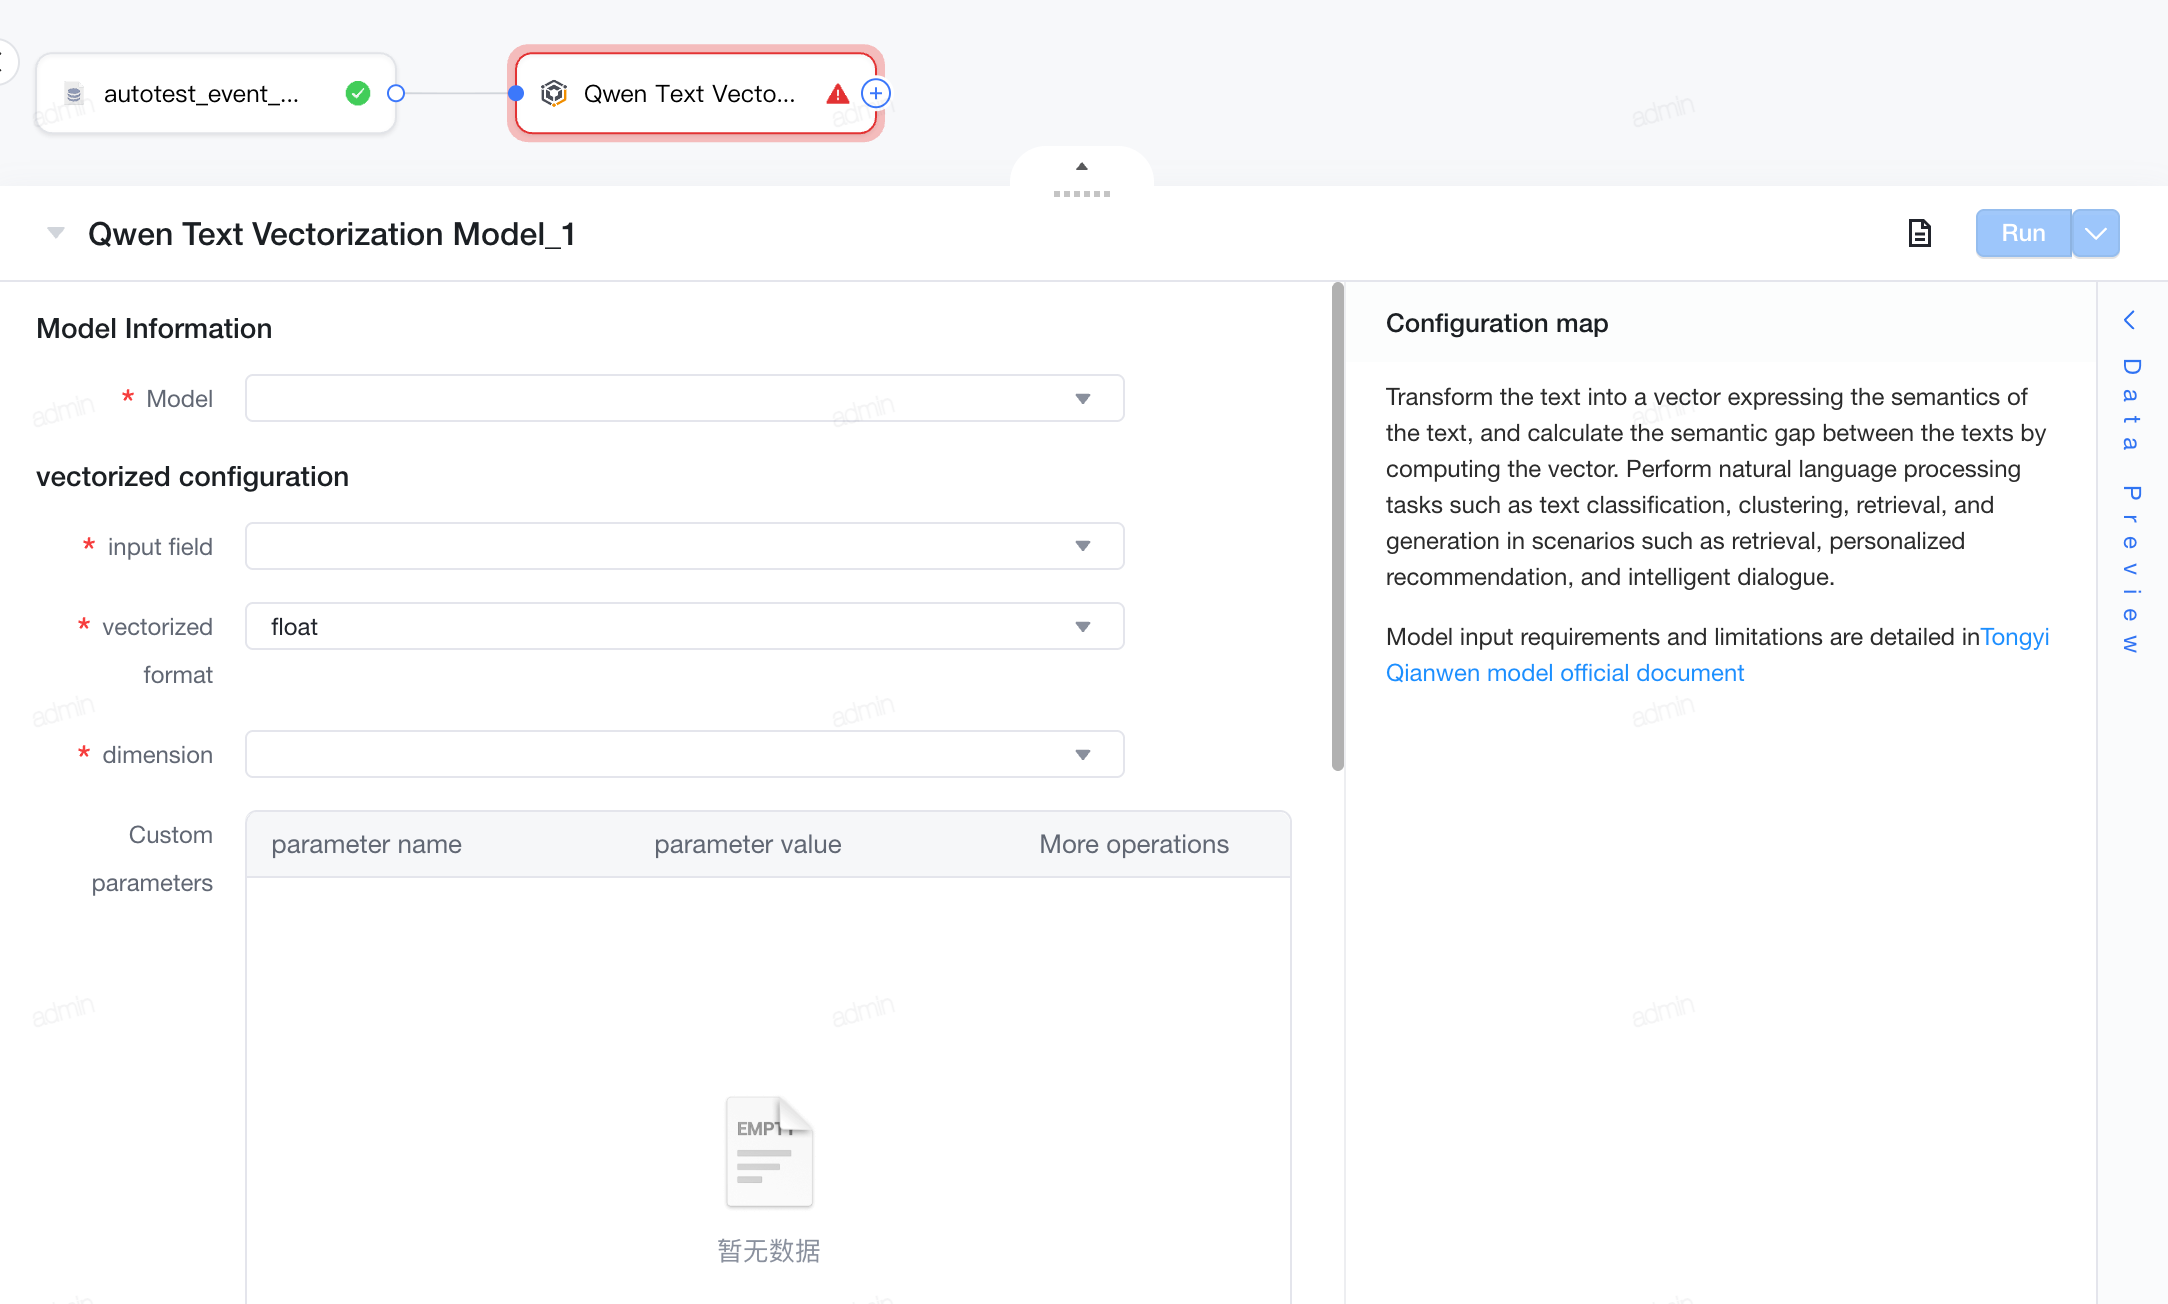Open the Data Preview side tab

point(2130,505)
